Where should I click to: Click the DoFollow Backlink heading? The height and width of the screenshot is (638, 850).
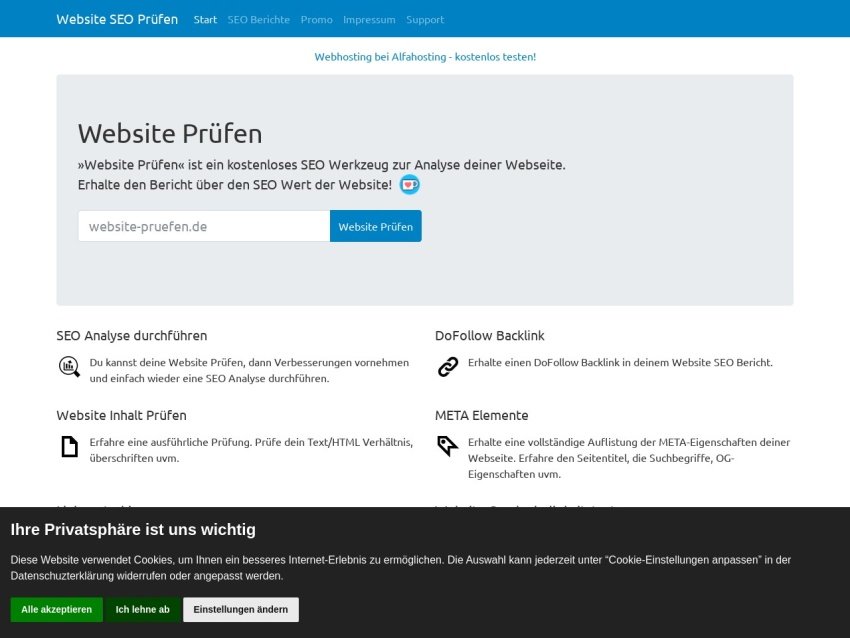pos(489,336)
